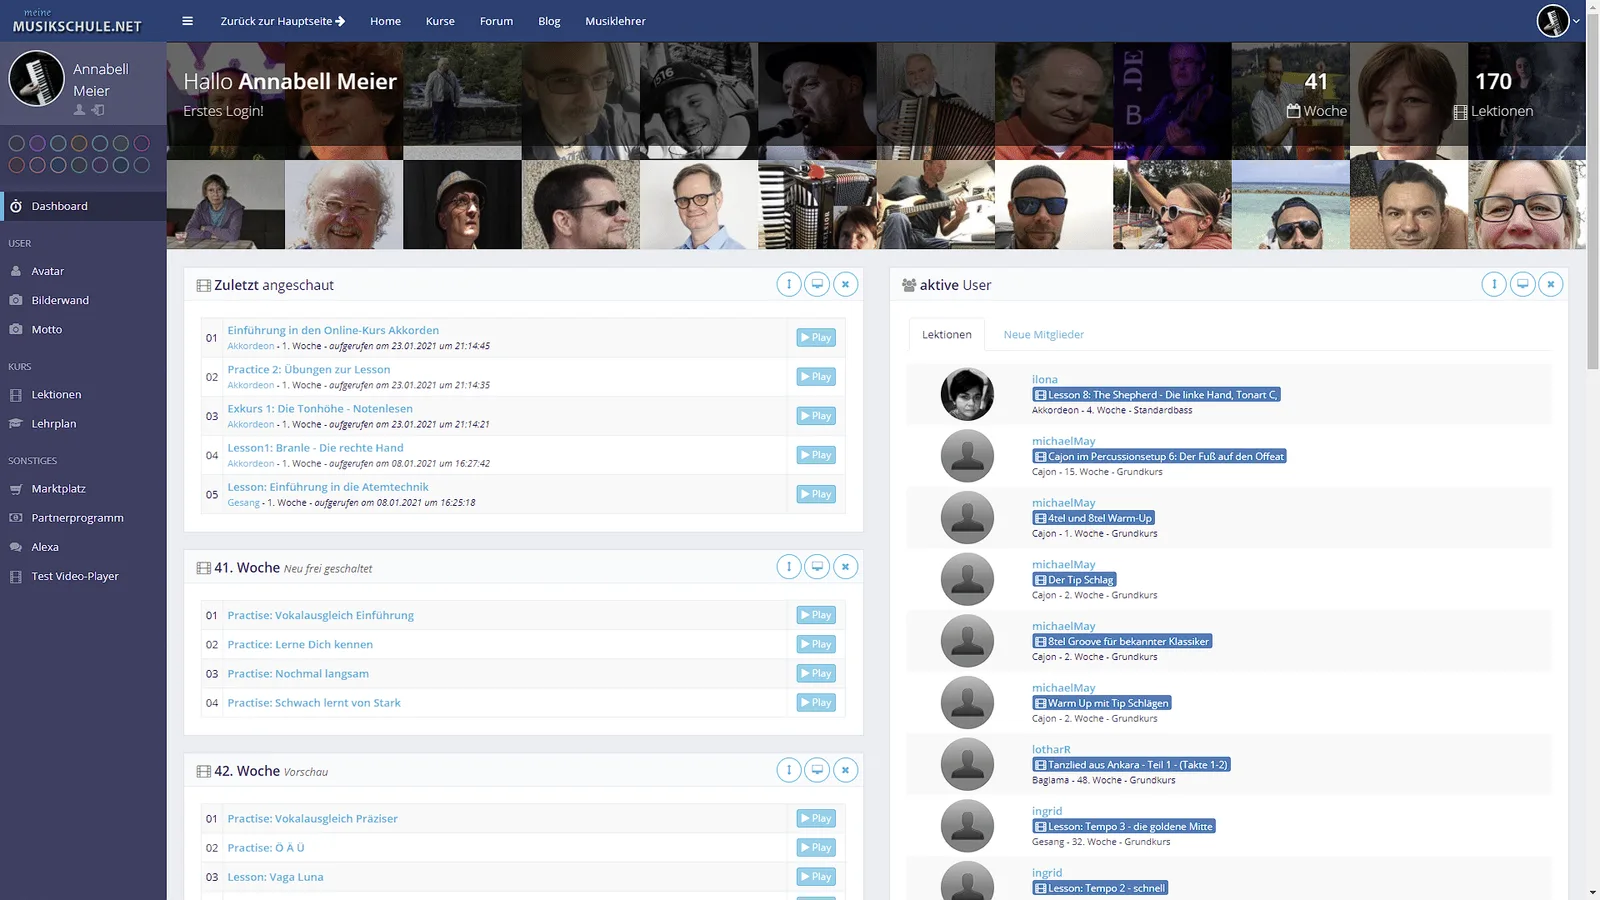Open lesson Exkurs 1: Die Tonhöhe - Notenlesen
The width and height of the screenshot is (1600, 900).
320,408
